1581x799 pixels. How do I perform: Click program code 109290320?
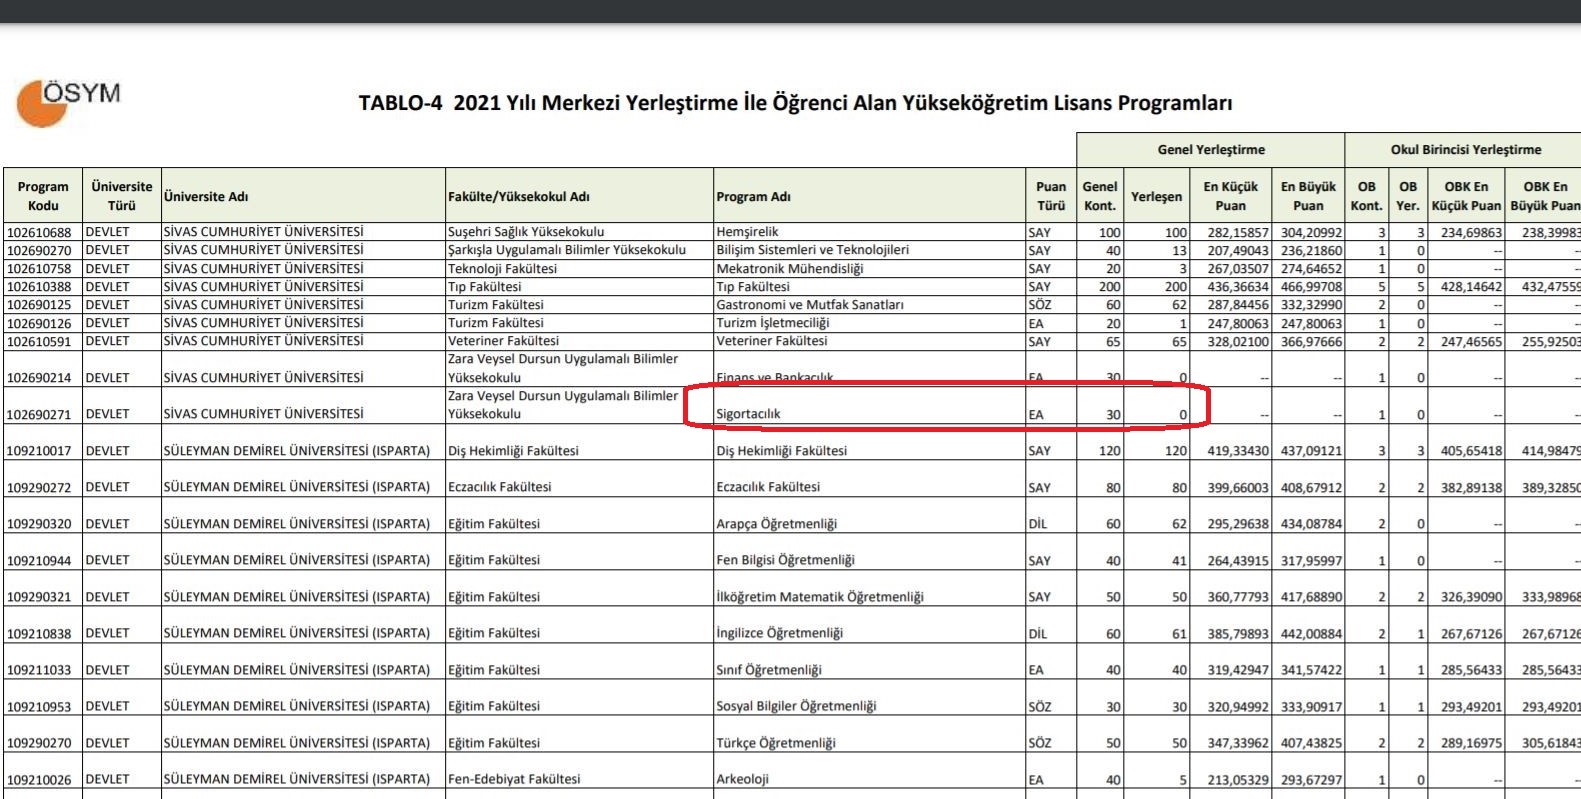39,524
